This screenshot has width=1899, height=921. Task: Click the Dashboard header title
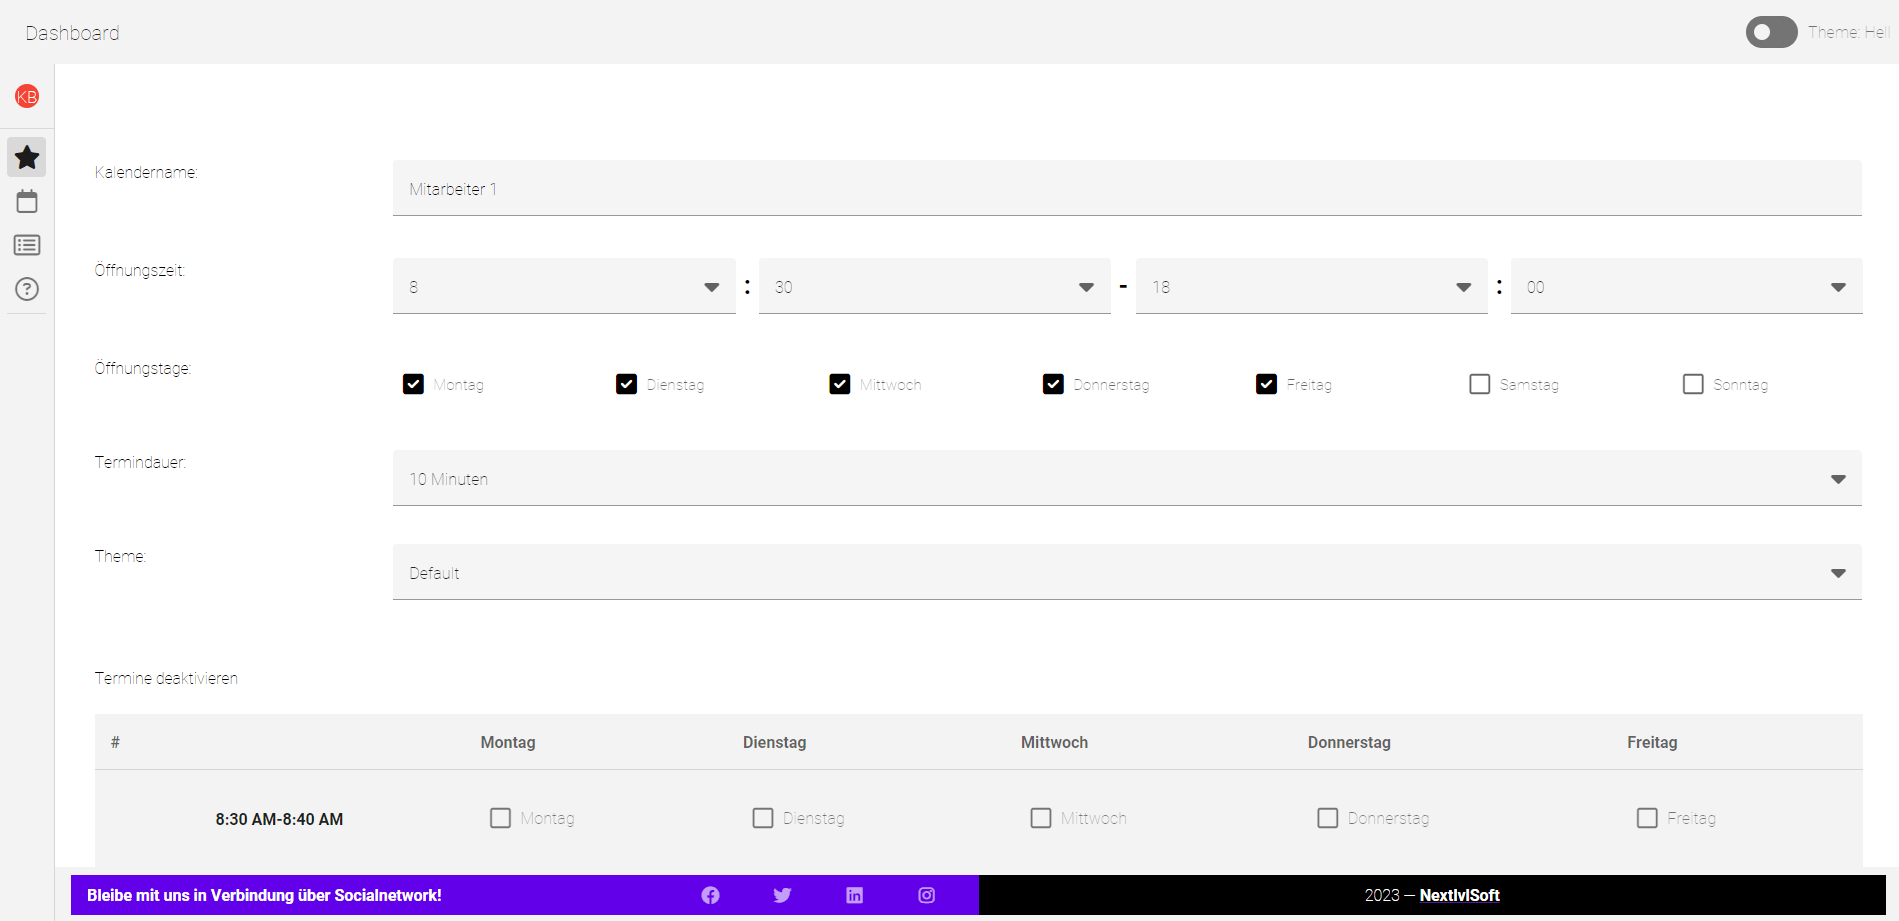point(72,33)
